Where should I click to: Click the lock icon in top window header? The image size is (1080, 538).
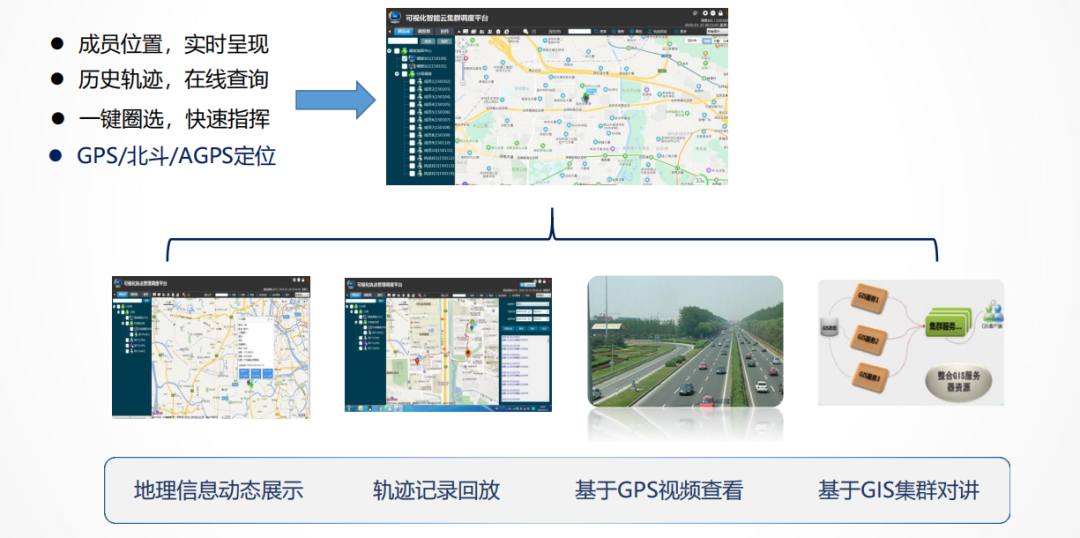[x=720, y=13]
